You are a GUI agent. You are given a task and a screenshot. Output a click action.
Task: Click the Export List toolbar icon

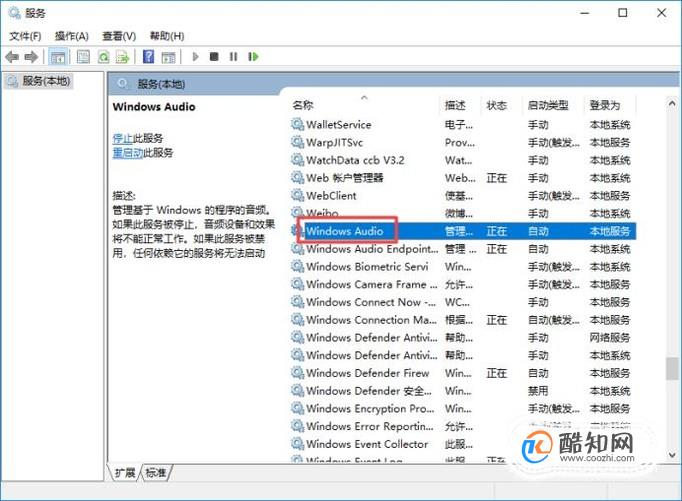123,57
